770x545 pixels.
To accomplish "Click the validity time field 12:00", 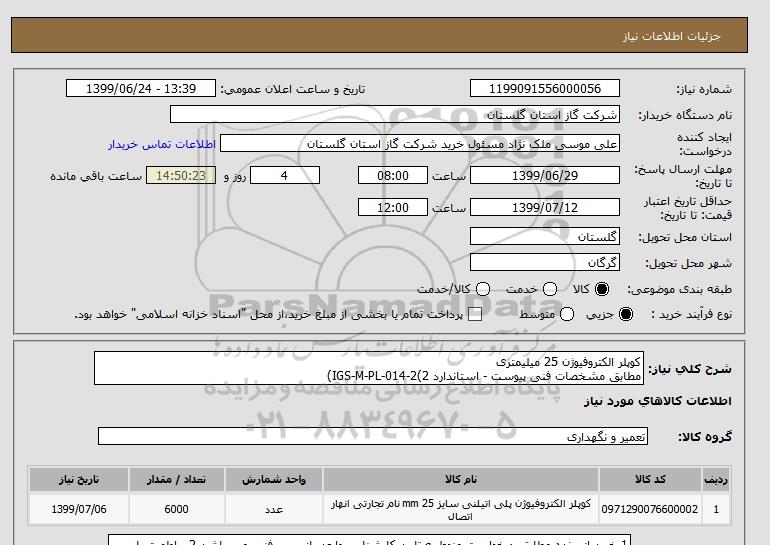I will click(393, 207).
